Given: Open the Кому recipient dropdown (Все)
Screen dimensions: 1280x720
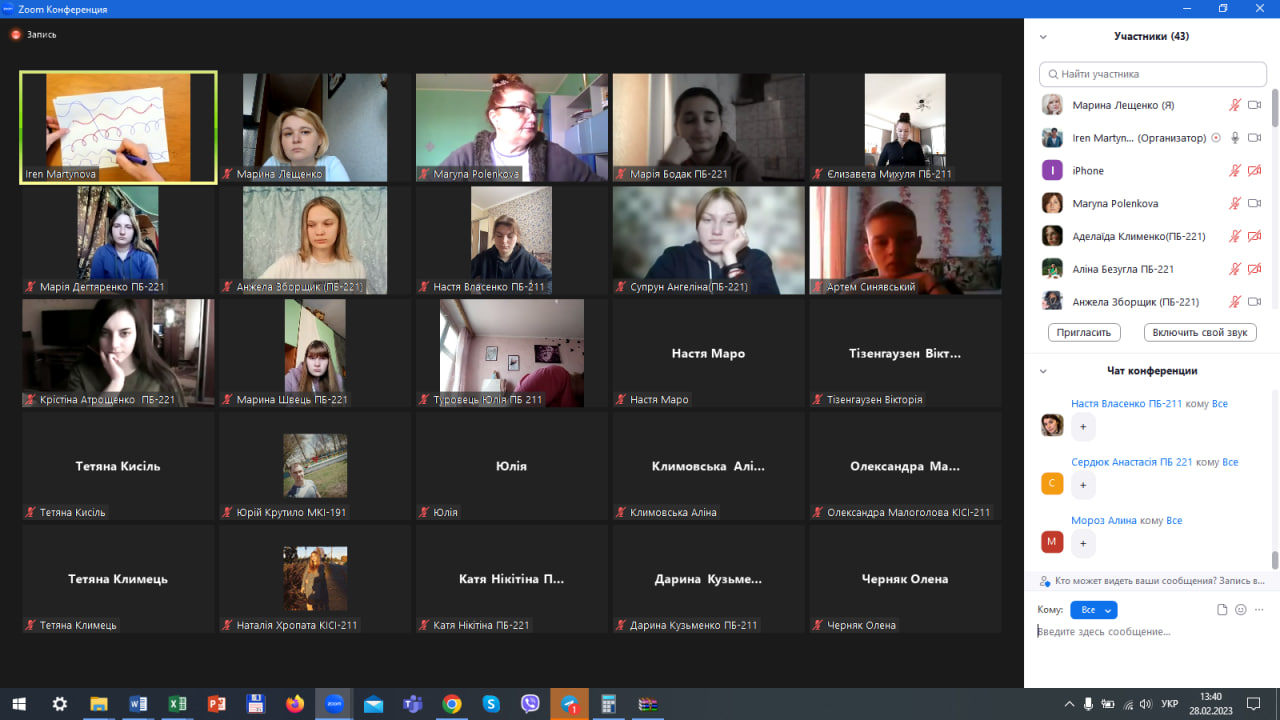Looking at the screenshot, I should click(x=1093, y=610).
